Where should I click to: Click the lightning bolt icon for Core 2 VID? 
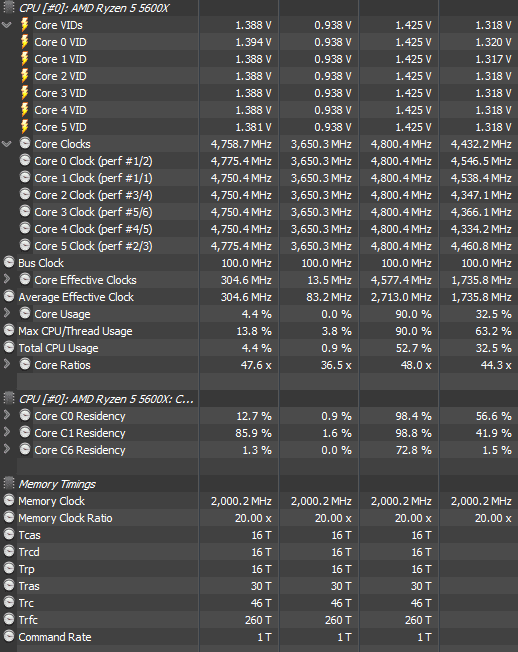[25, 76]
